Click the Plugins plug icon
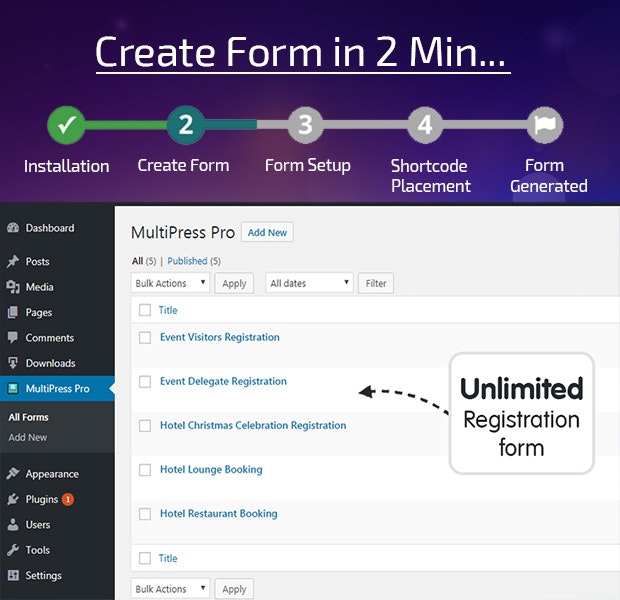Screen dimensions: 620x600 (13, 499)
